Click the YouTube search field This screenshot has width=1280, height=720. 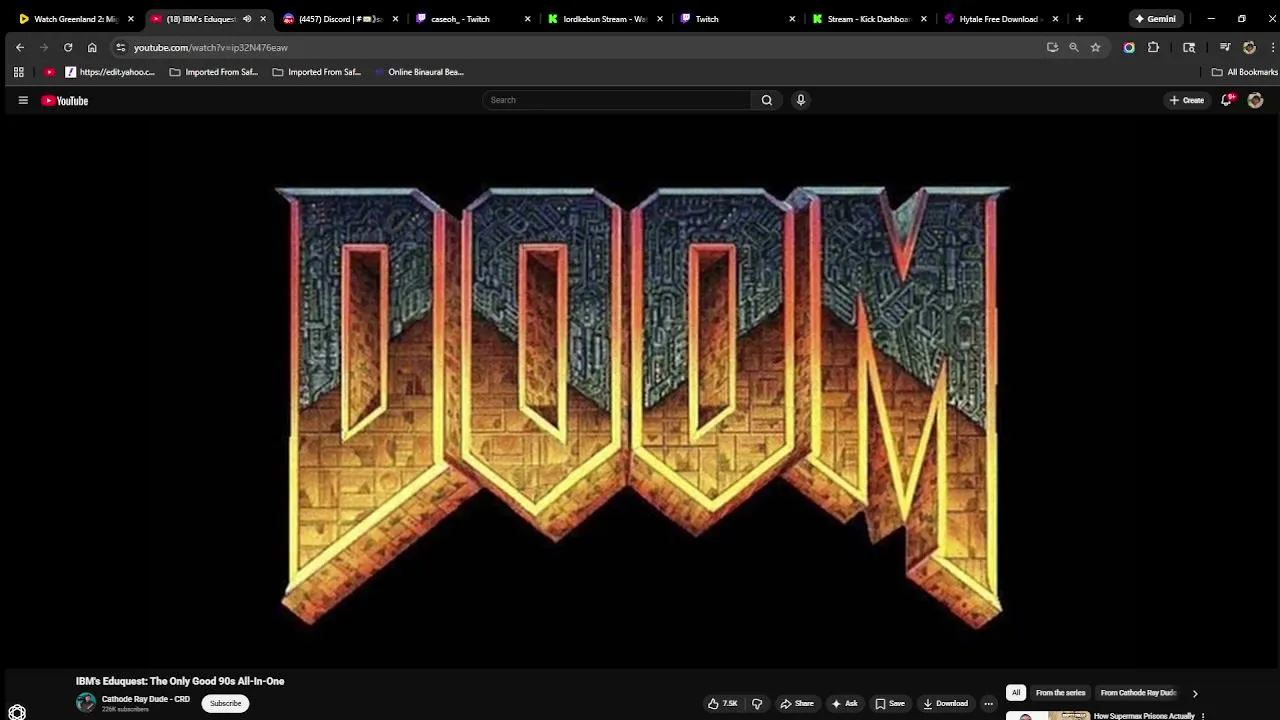[616, 100]
